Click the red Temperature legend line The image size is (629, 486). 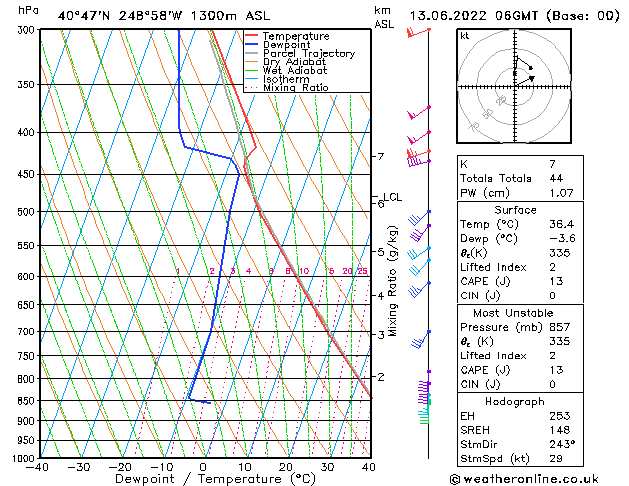pos(252,36)
